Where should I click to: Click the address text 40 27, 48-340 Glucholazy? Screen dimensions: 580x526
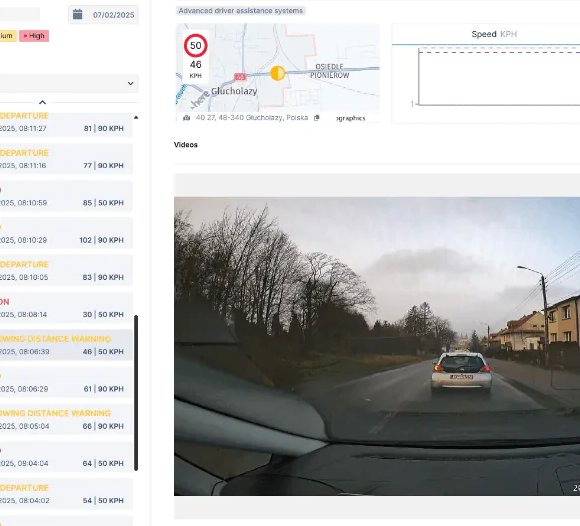coord(252,118)
